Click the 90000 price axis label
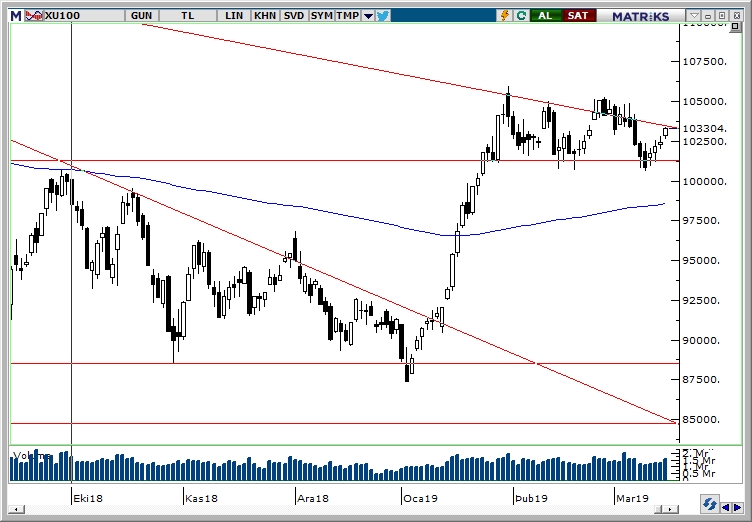 coord(701,340)
